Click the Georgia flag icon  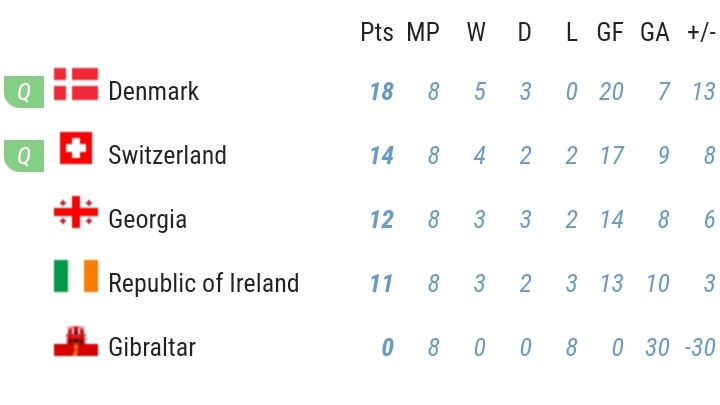pyautogui.click(x=76, y=212)
